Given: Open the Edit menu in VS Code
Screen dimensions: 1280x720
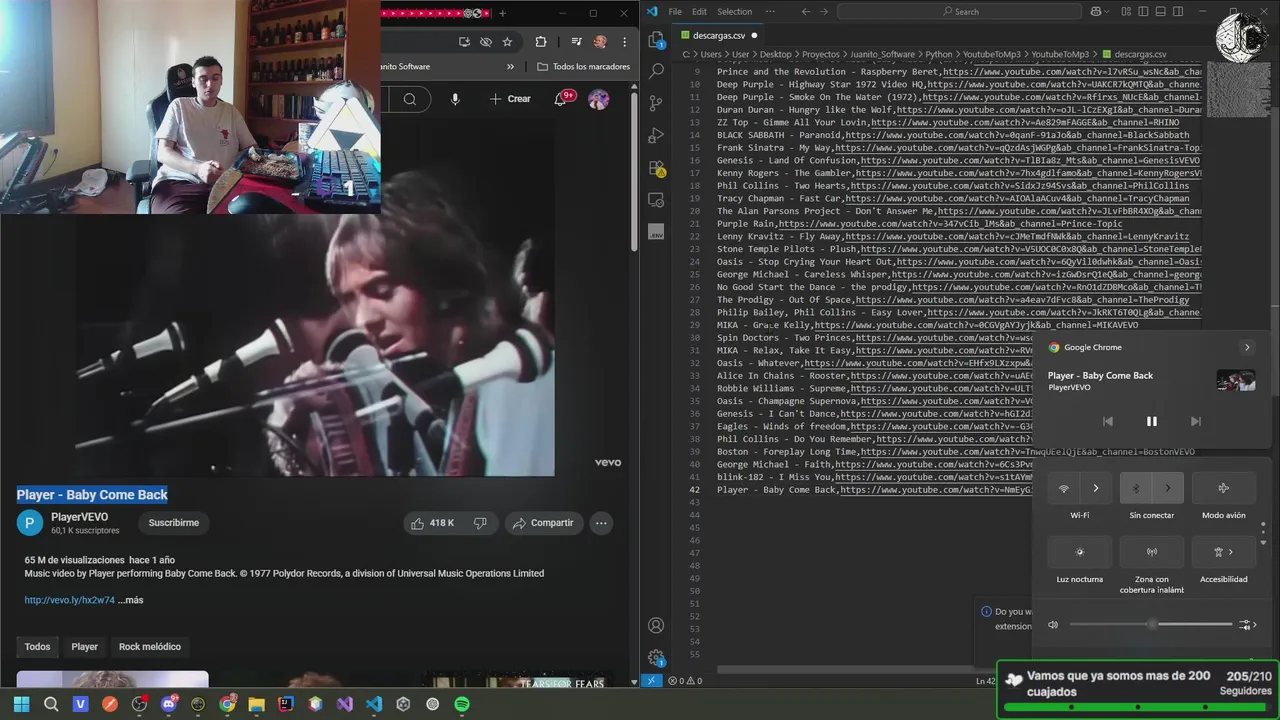Looking at the screenshot, I should [x=699, y=12].
